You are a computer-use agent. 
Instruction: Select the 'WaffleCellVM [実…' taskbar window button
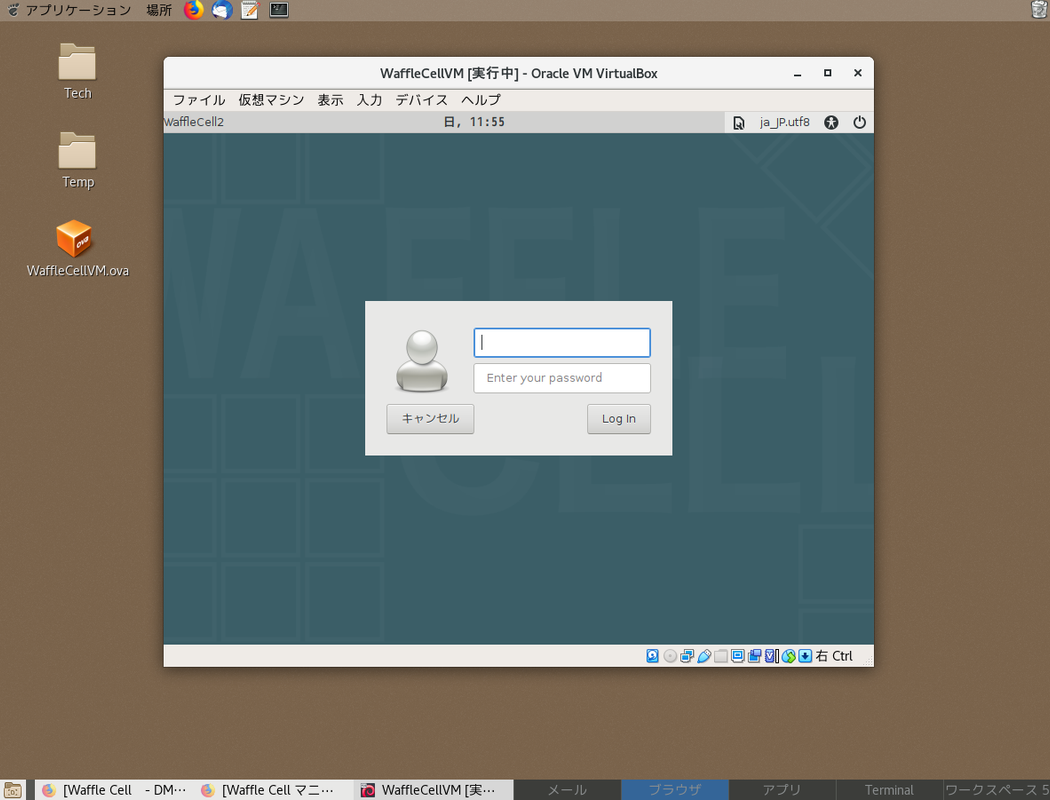[433, 790]
